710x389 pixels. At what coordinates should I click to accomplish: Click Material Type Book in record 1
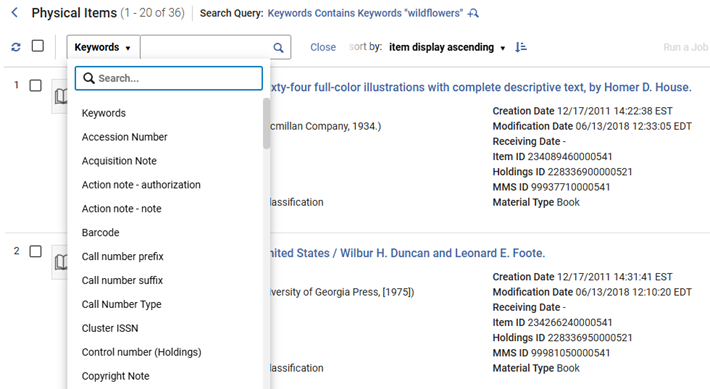pyautogui.click(x=536, y=202)
